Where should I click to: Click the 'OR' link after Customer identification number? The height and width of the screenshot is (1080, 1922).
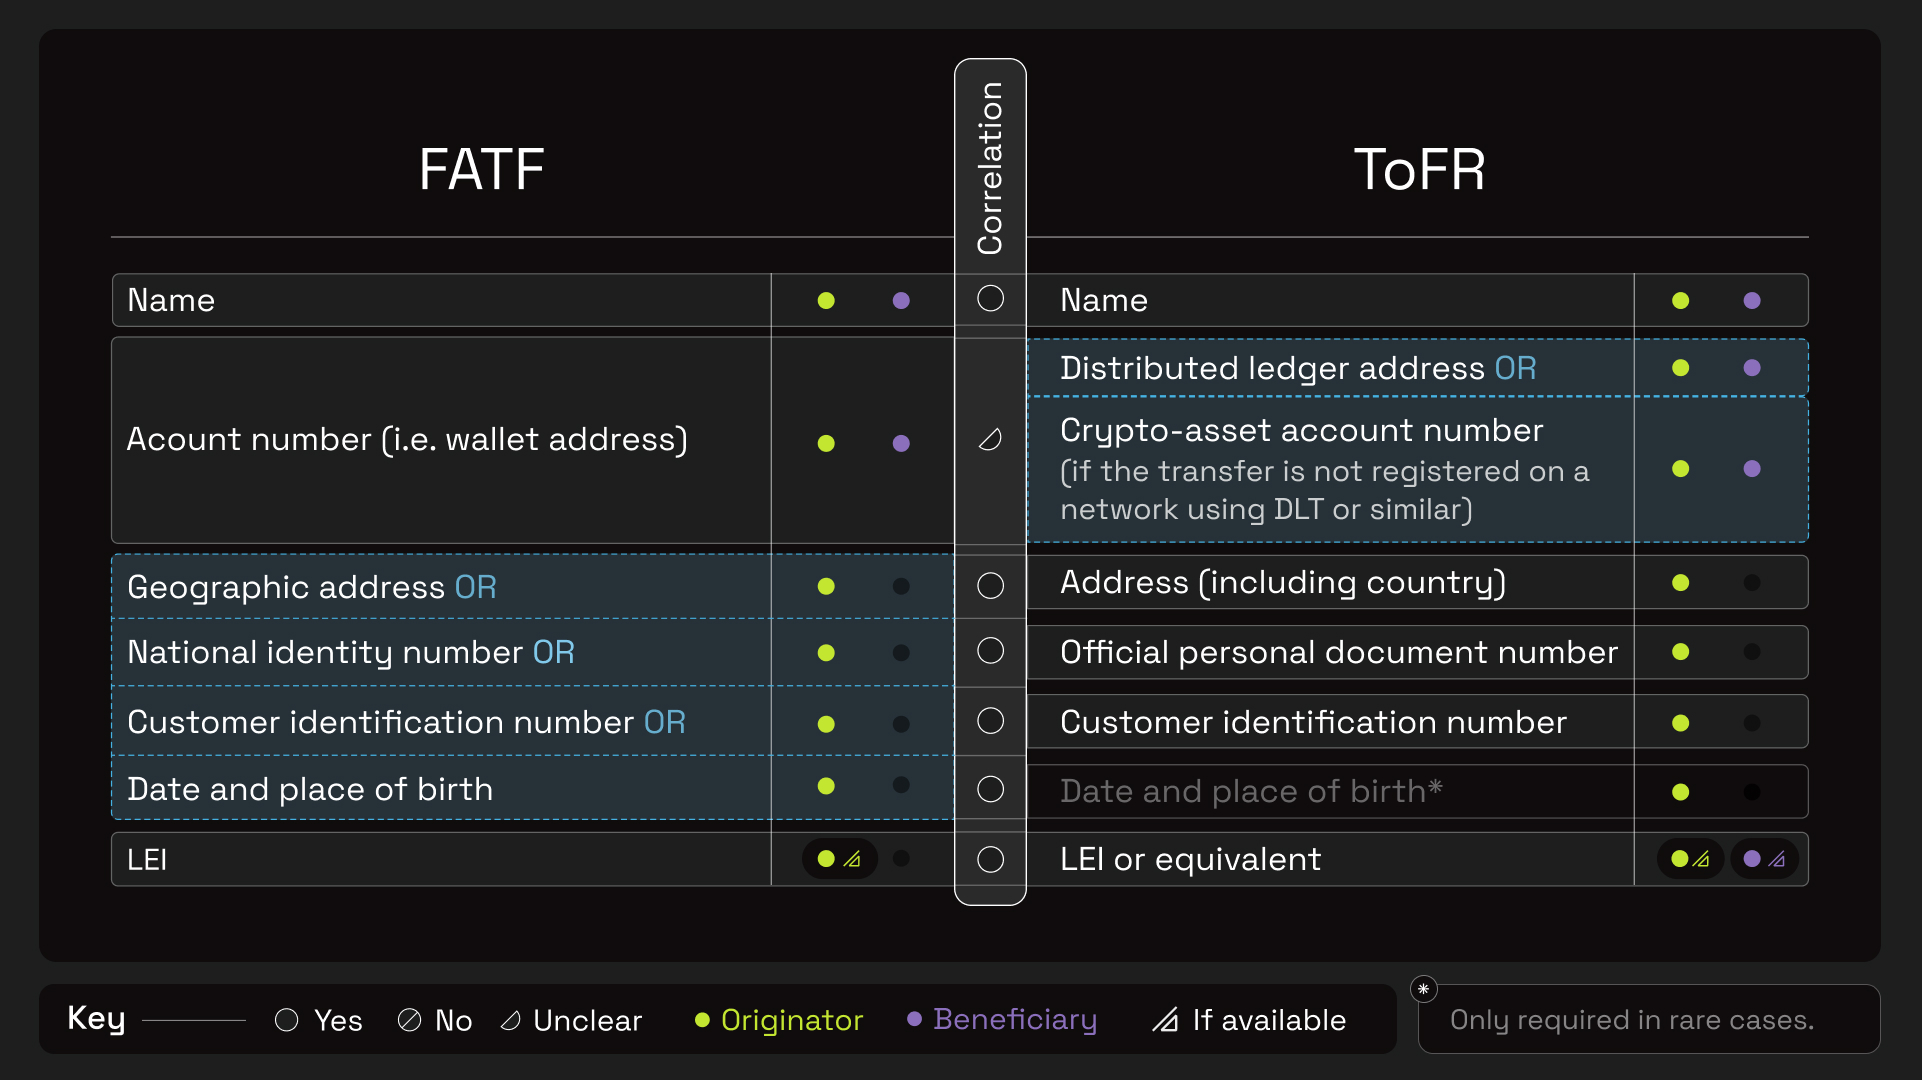click(665, 721)
